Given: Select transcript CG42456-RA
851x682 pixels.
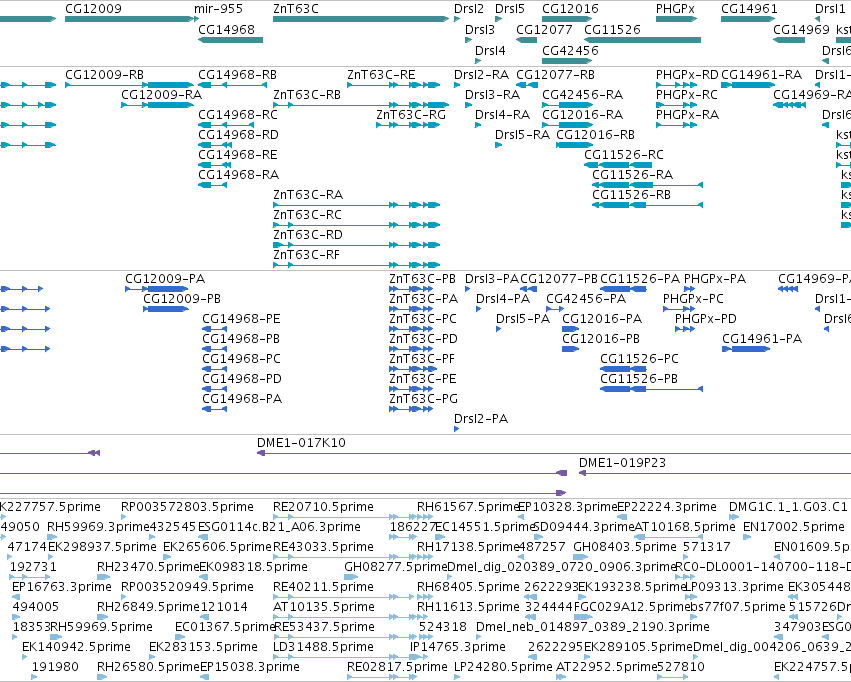Looking at the screenshot, I should click(582, 94).
